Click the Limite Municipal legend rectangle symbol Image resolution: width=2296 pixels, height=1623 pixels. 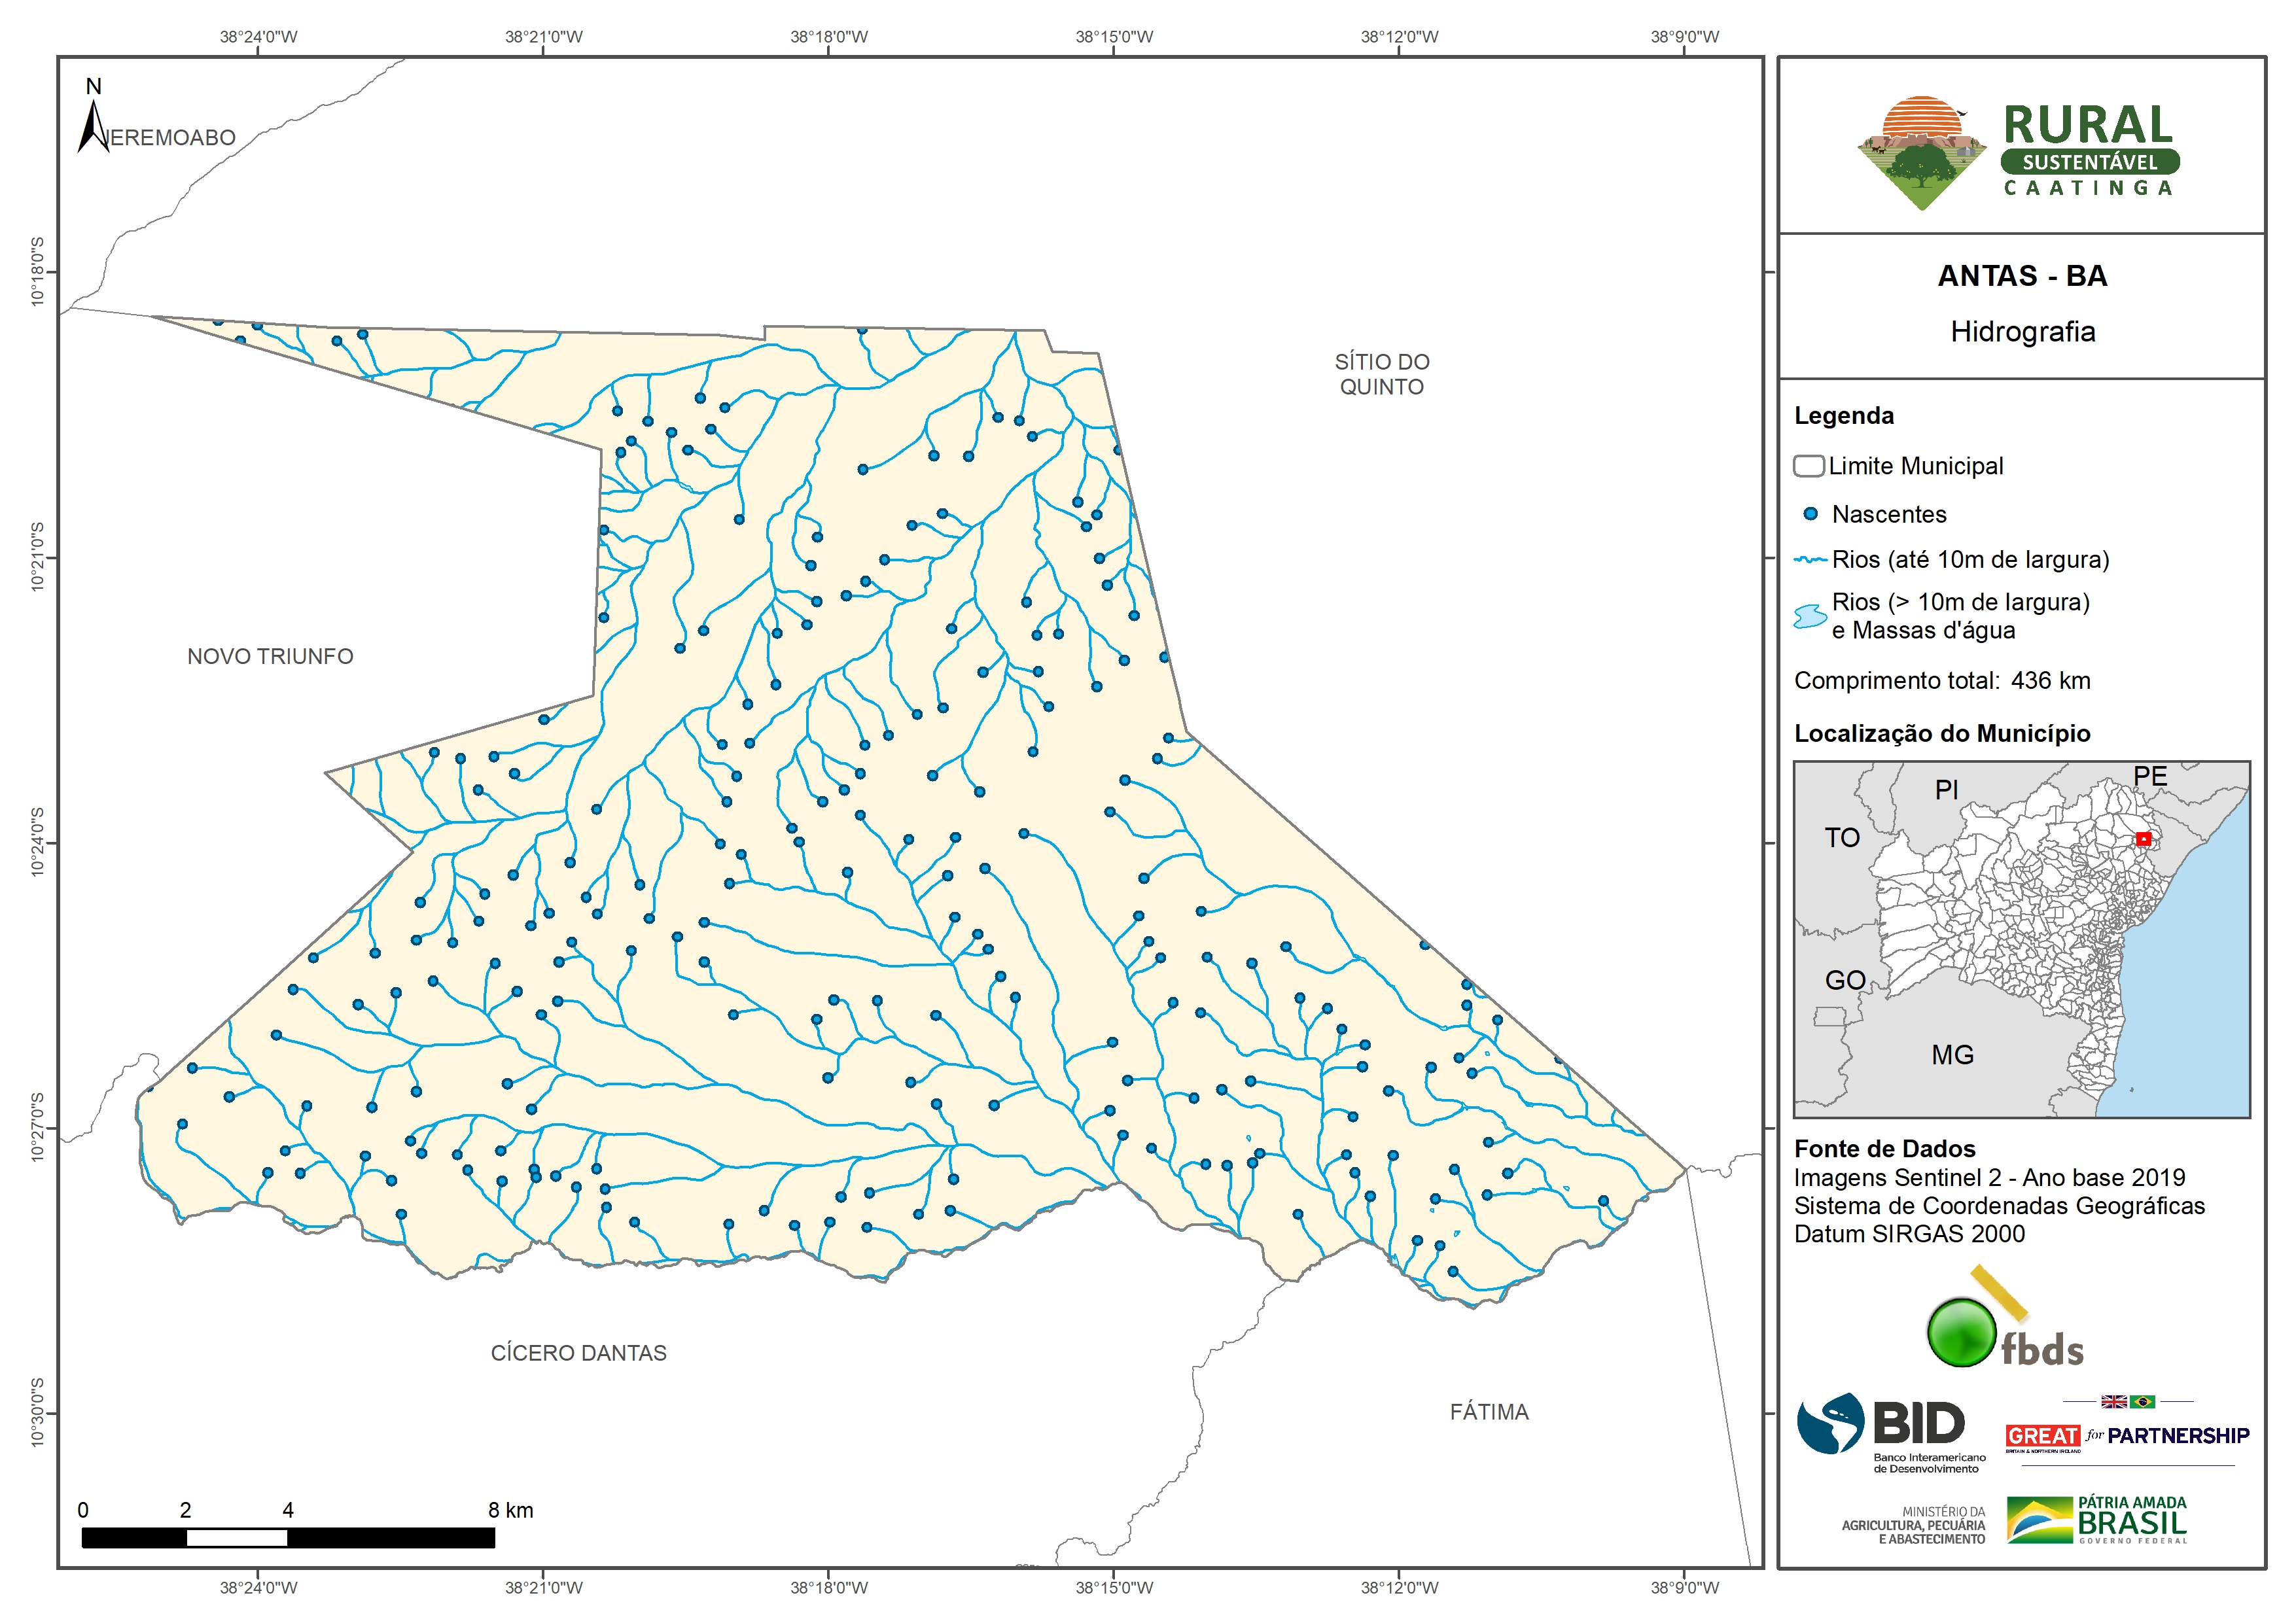click(x=1808, y=466)
